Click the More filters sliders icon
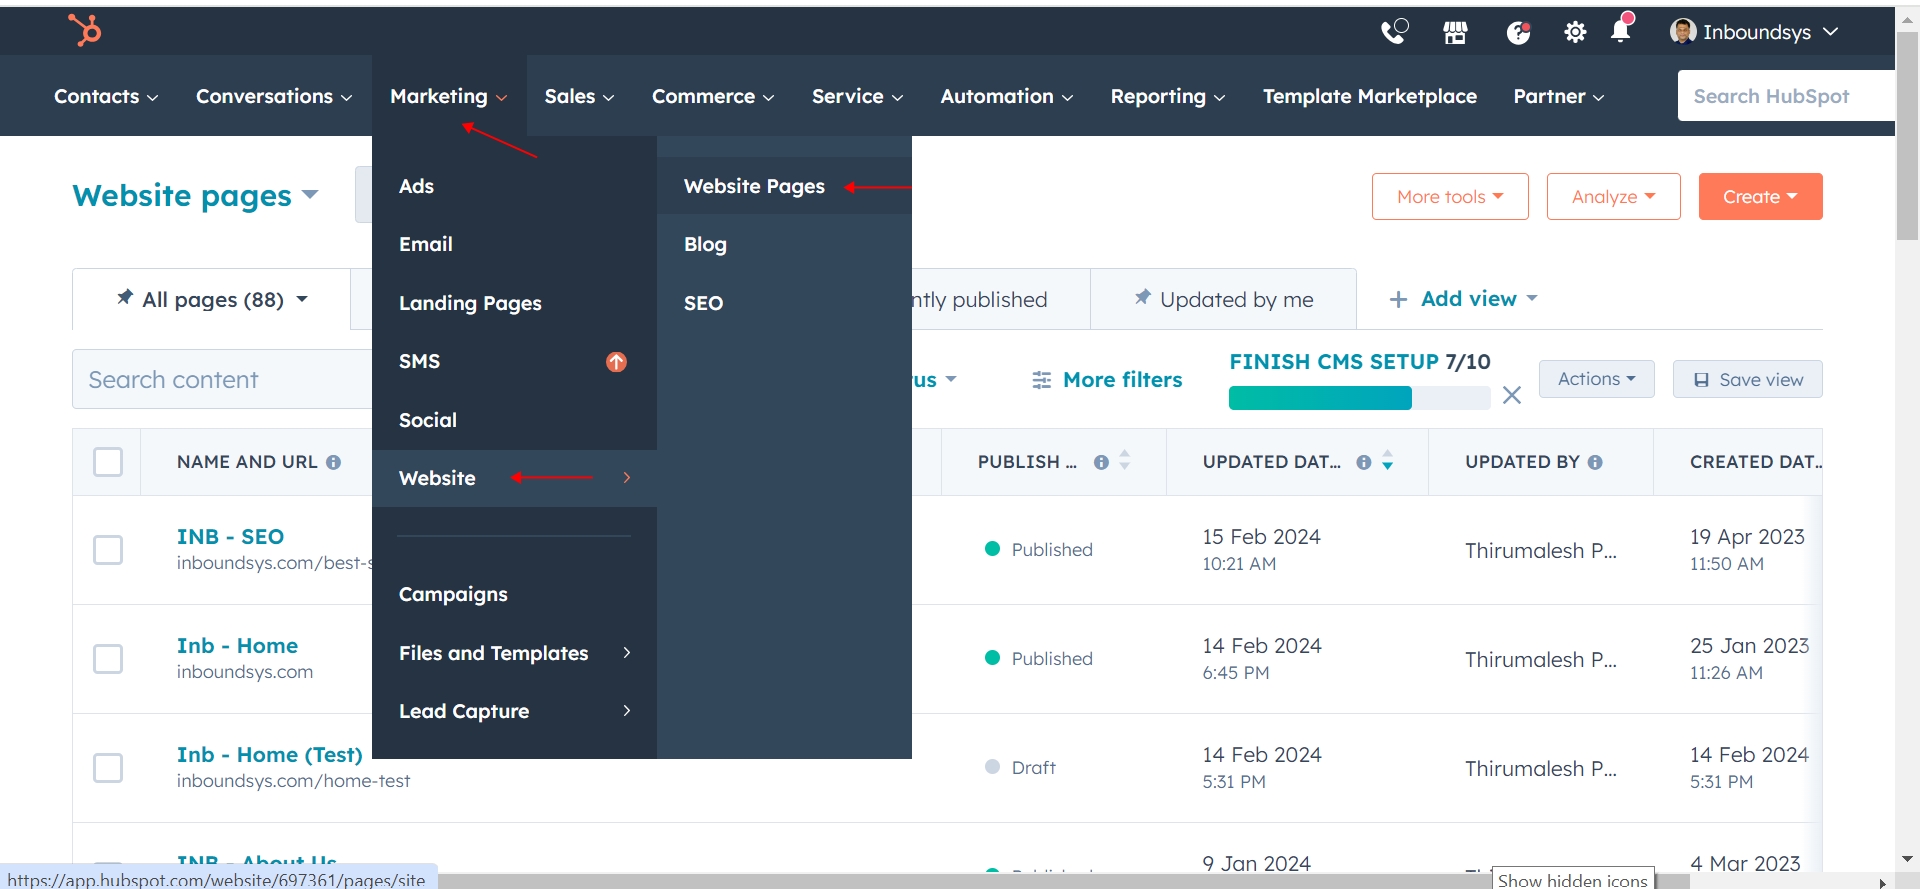 click(x=1041, y=380)
